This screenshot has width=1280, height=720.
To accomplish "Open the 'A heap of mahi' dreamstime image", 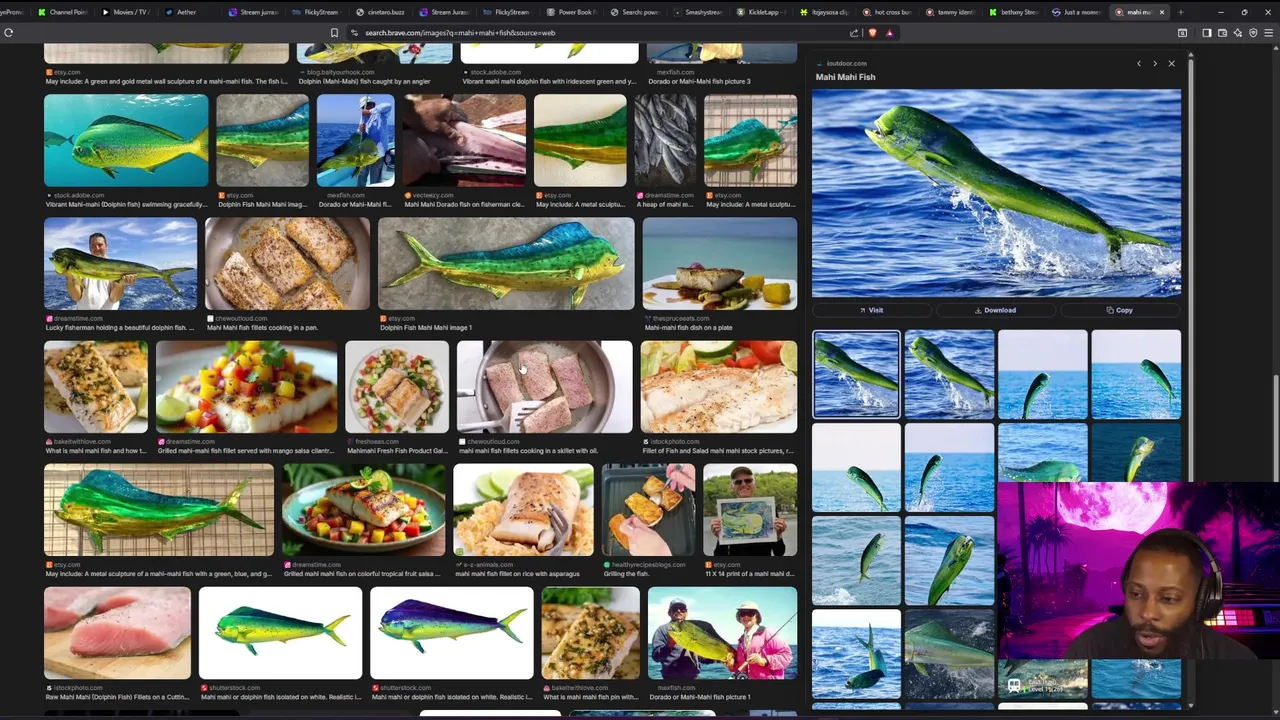I will (x=664, y=141).
